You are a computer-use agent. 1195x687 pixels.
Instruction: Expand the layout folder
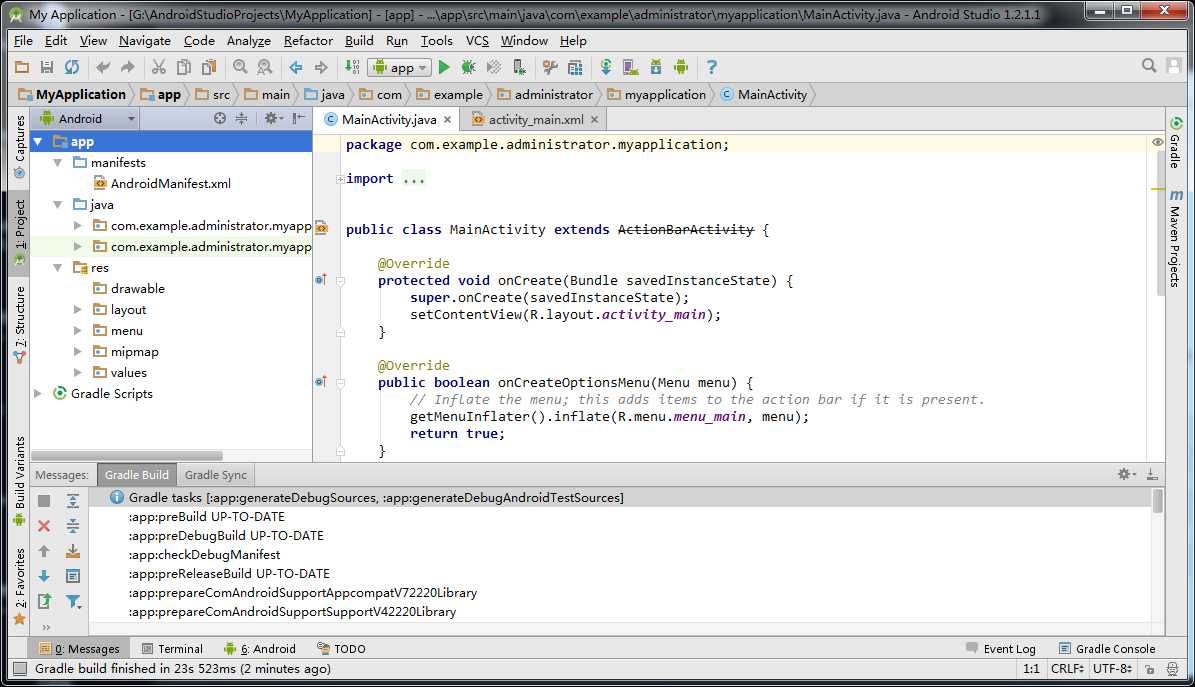78,310
